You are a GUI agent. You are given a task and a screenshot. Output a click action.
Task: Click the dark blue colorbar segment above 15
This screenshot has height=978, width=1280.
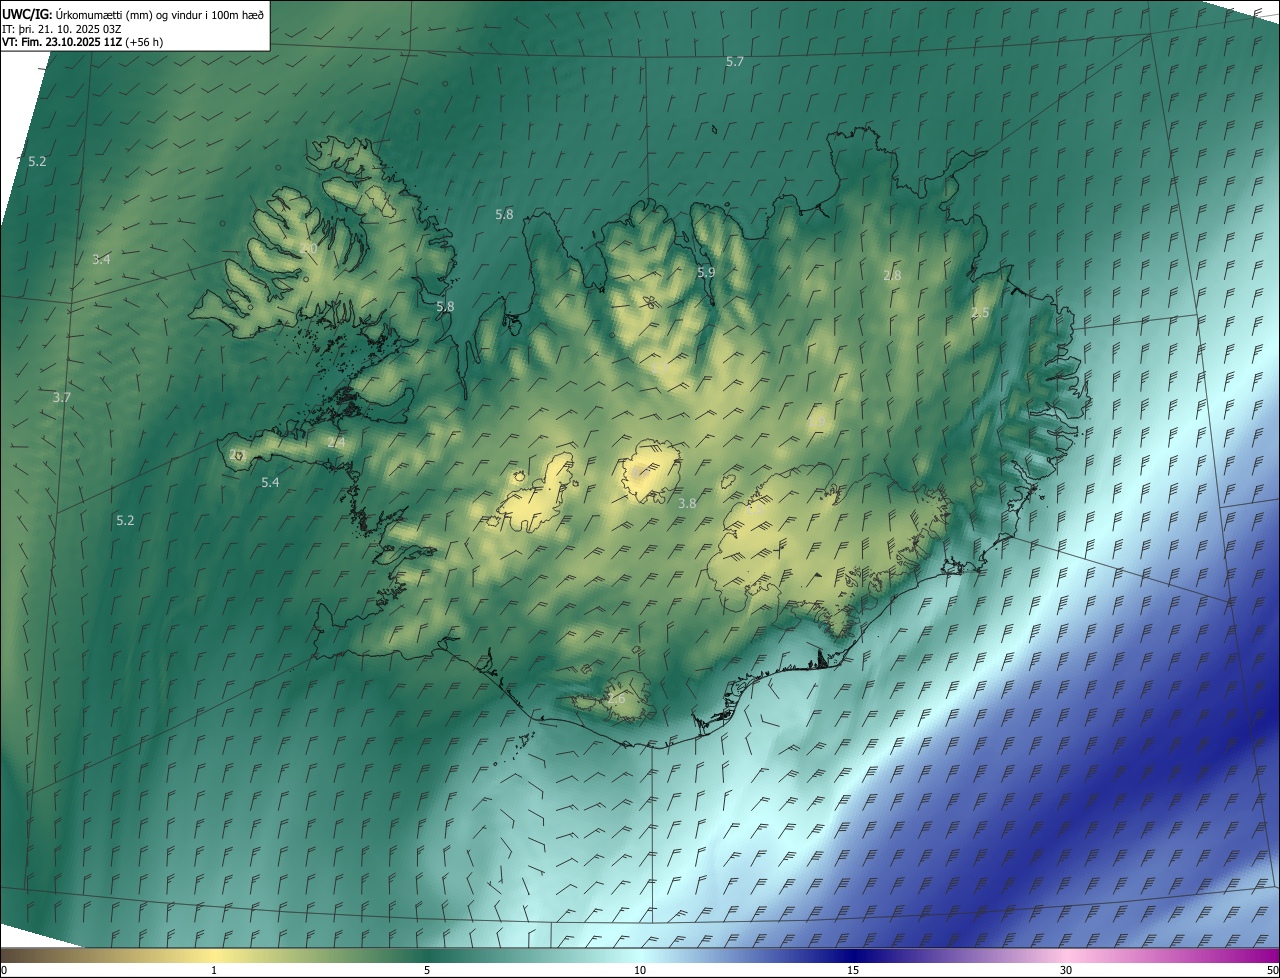(x=853, y=955)
